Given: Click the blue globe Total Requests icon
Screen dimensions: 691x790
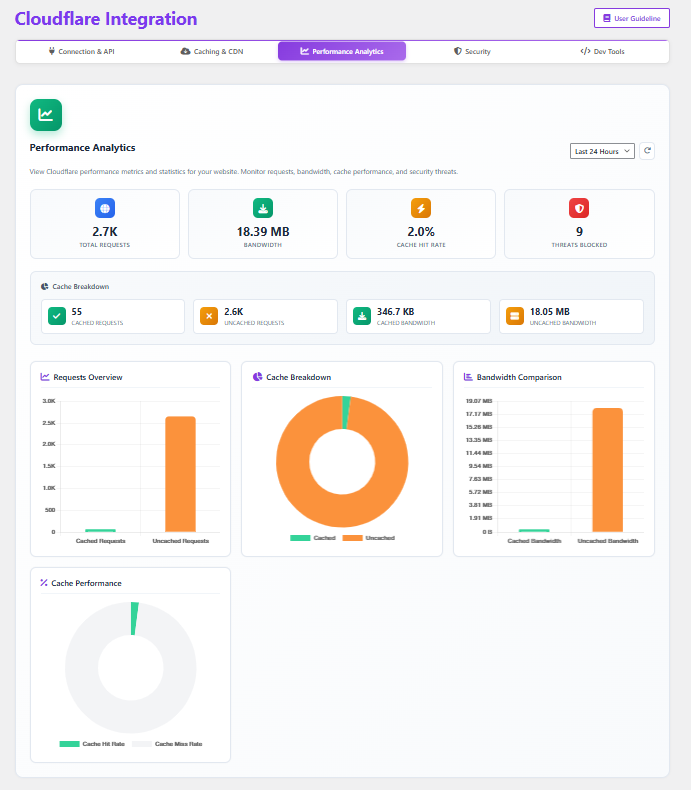Looking at the screenshot, I should [x=105, y=208].
